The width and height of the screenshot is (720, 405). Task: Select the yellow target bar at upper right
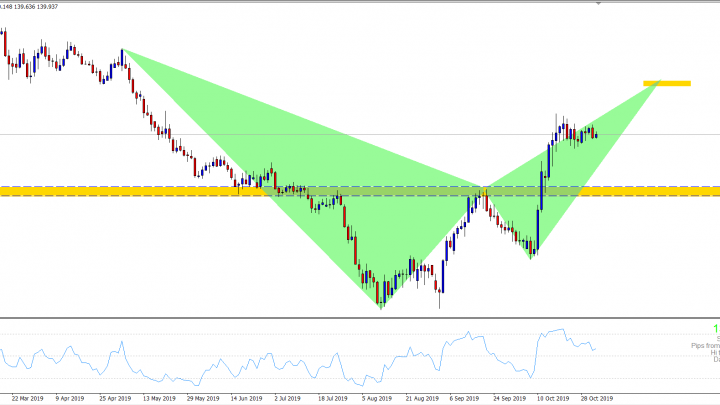tap(666, 82)
